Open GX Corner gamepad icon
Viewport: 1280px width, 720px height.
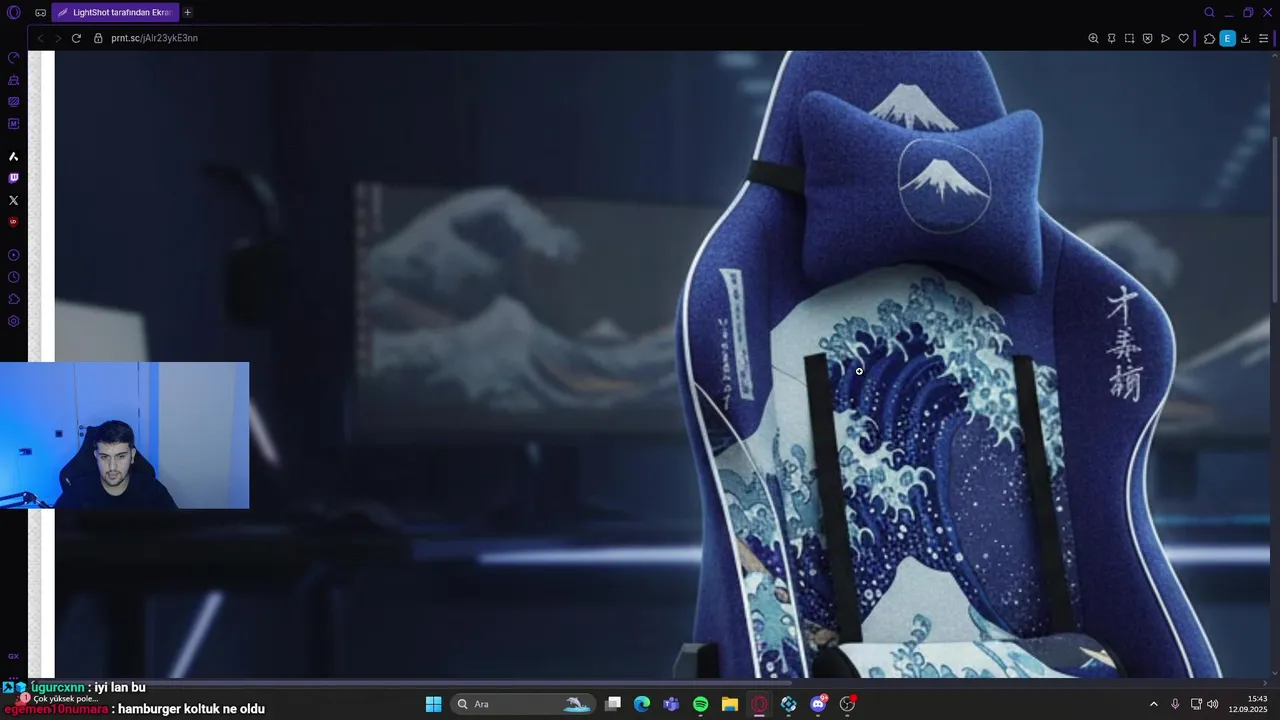(x=40, y=12)
